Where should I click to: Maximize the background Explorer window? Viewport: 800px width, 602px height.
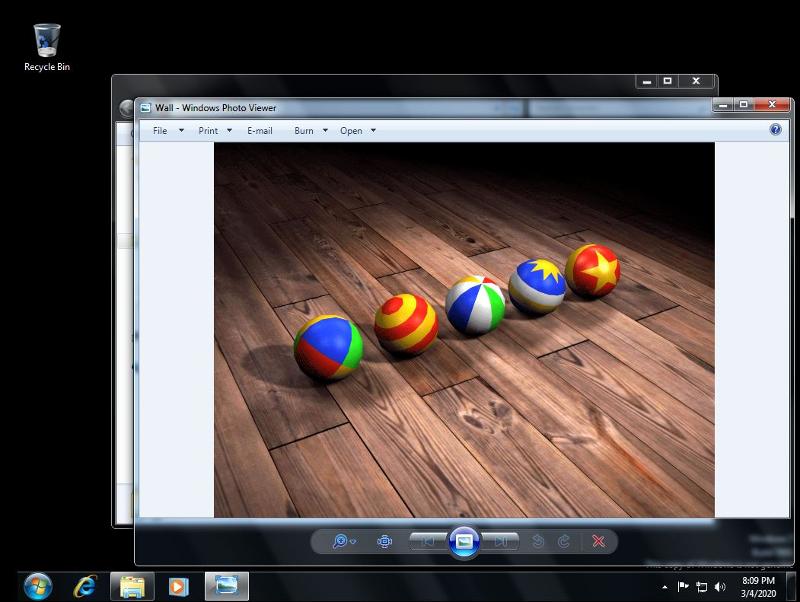click(x=667, y=81)
